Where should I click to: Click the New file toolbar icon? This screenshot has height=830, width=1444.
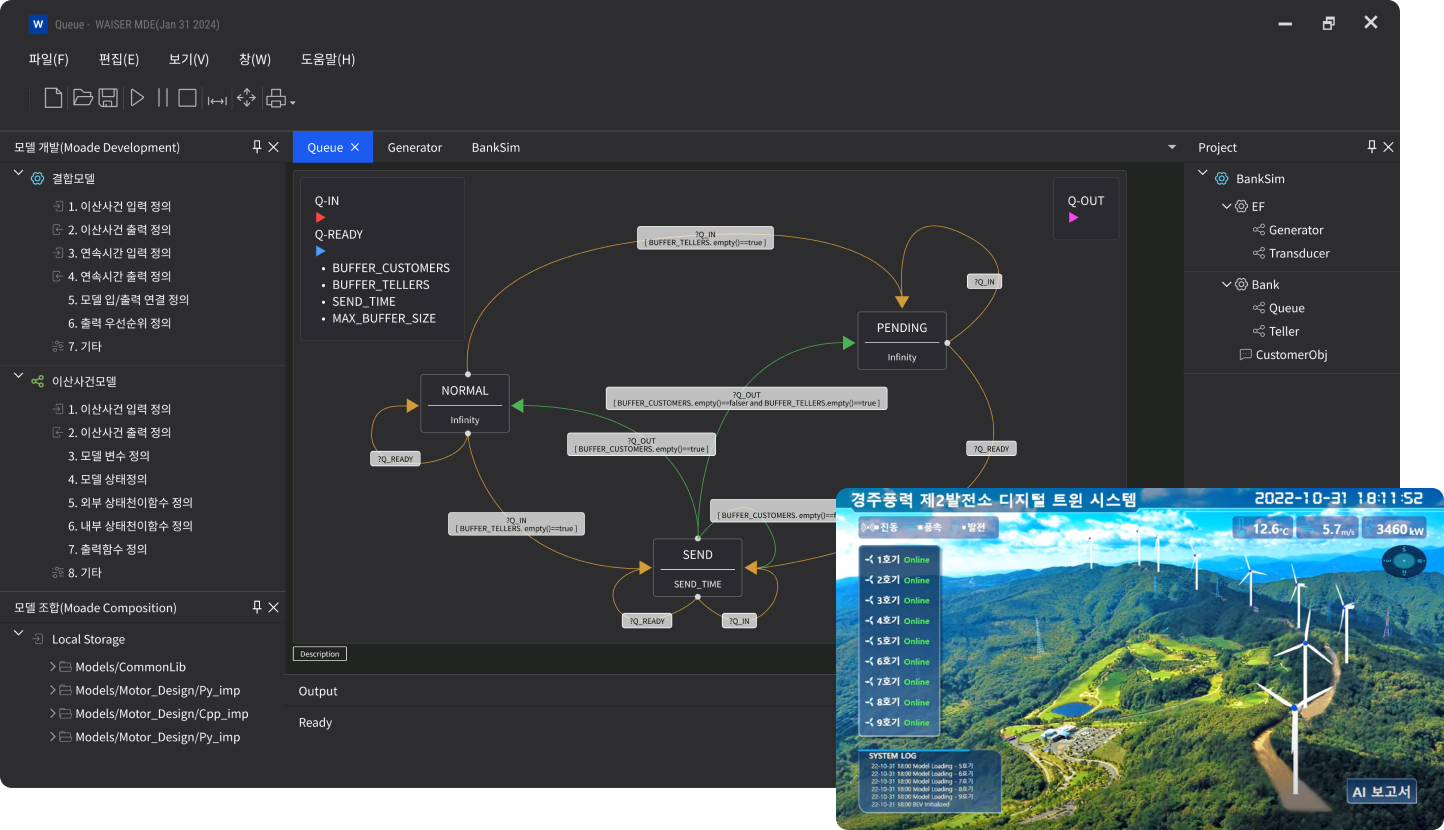pyautogui.click(x=53, y=98)
